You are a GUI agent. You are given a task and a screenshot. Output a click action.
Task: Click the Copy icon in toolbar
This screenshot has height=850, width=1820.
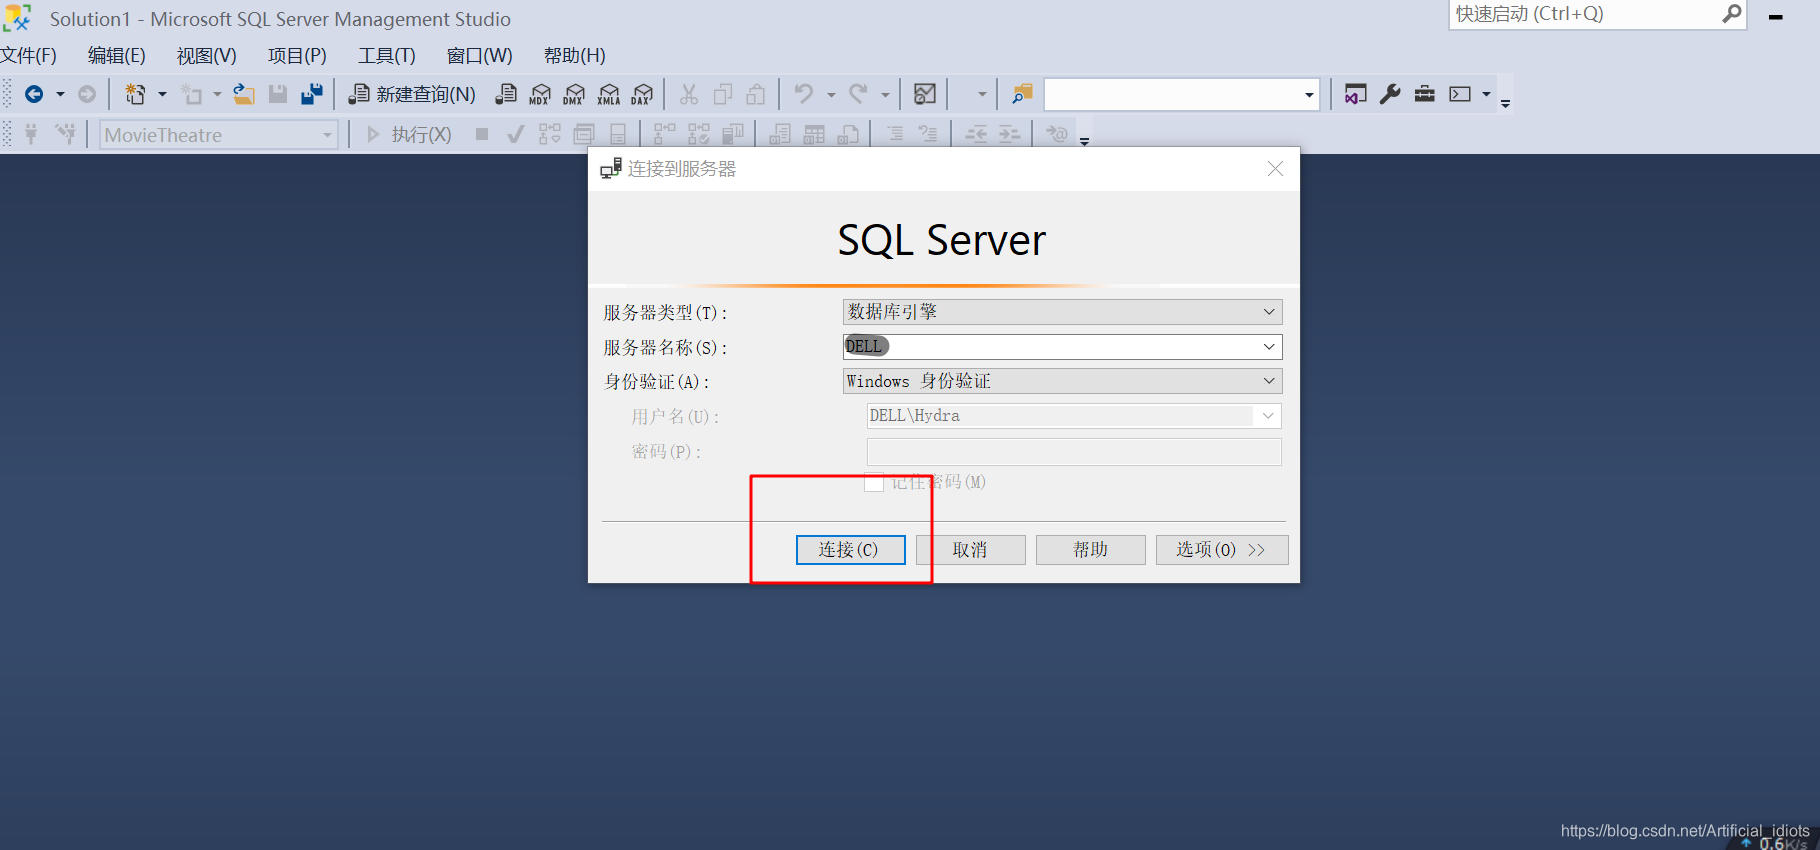723,94
